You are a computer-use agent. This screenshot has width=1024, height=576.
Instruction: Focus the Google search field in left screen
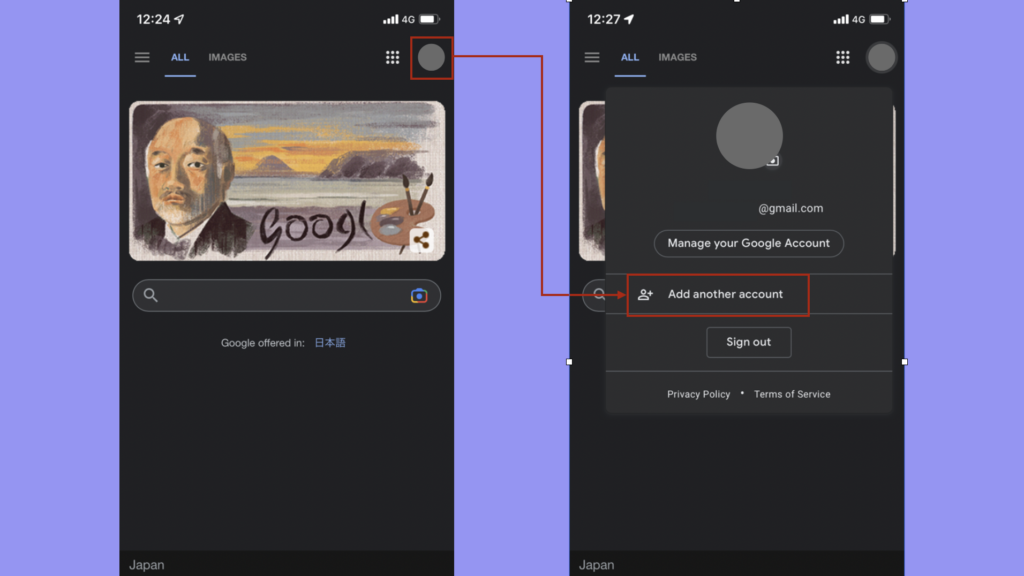coord(286,295)
